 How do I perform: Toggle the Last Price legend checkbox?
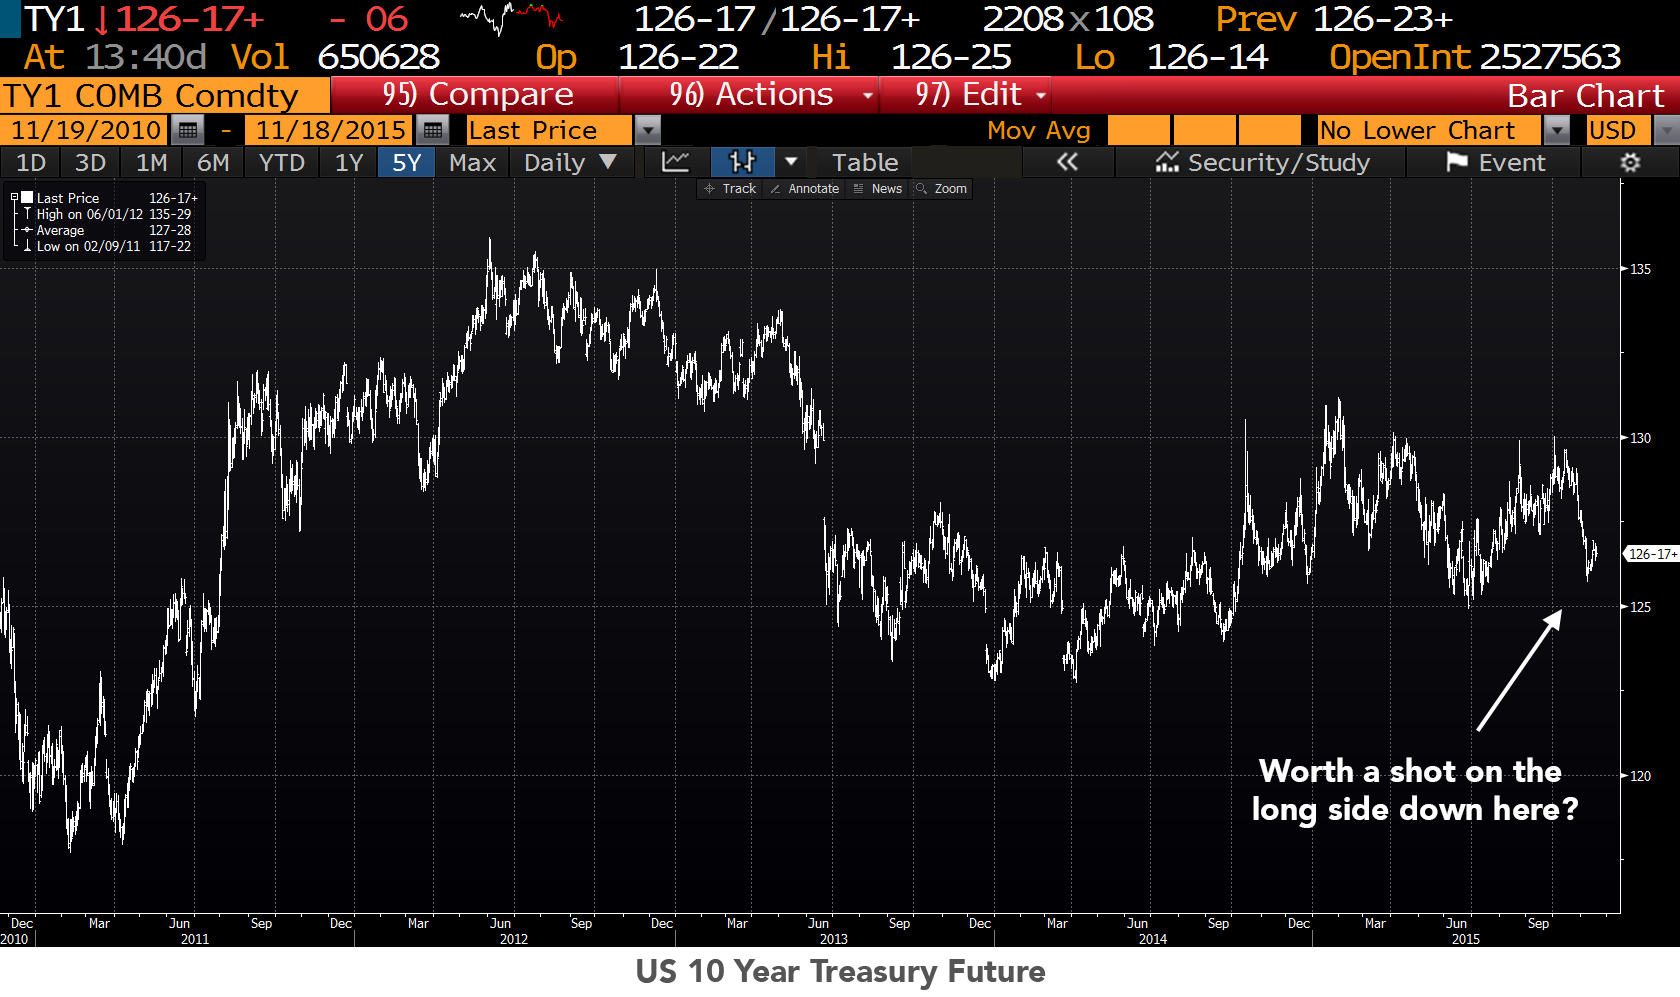coord(27,198)
